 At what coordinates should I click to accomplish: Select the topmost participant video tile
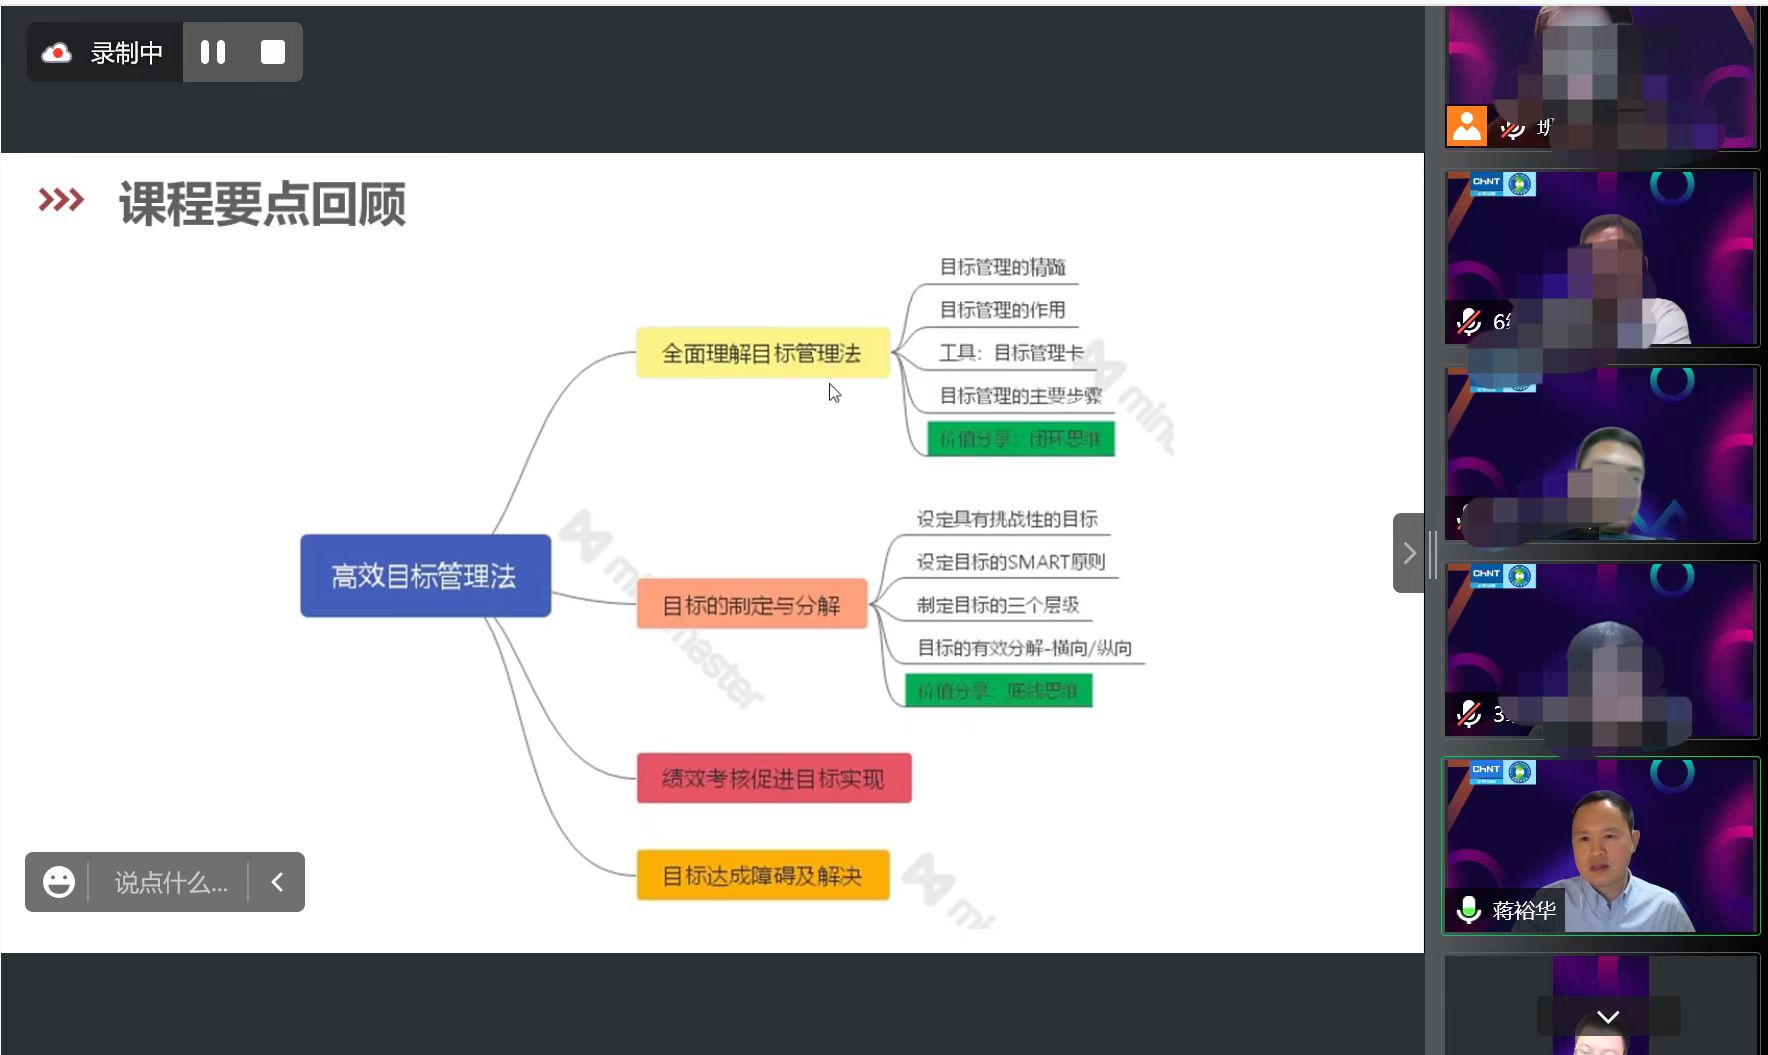(x=1600, y=77)
